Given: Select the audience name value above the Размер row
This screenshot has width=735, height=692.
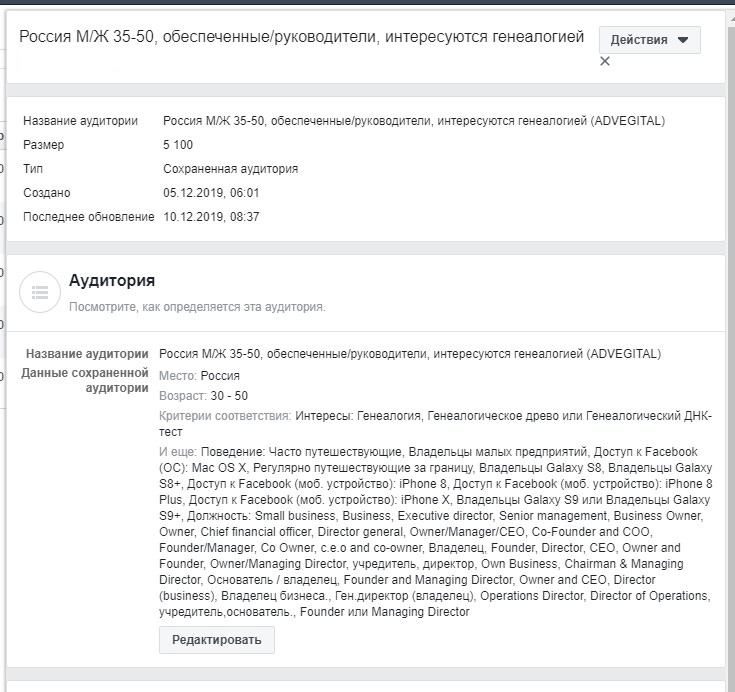Looking at the screenshot, I should pos(413,121).
